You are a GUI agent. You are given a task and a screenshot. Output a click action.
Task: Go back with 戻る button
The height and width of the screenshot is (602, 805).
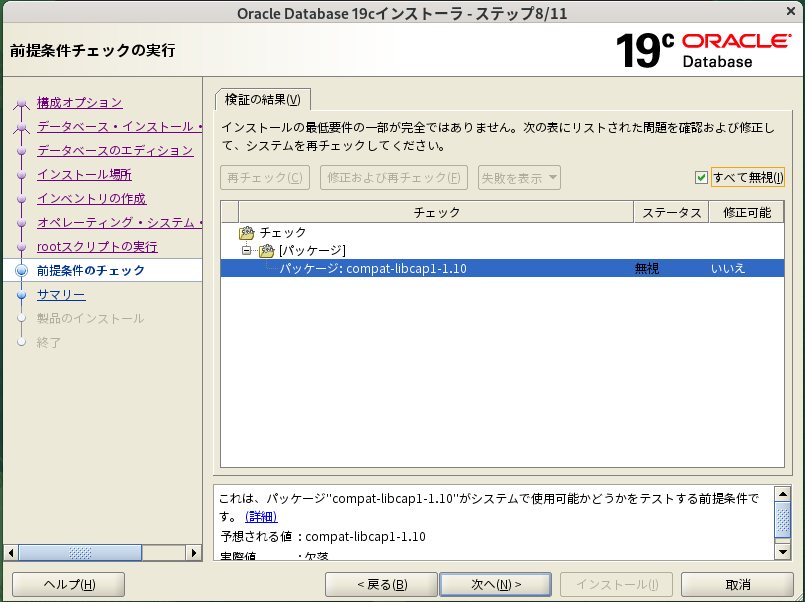tap(381, 585)
